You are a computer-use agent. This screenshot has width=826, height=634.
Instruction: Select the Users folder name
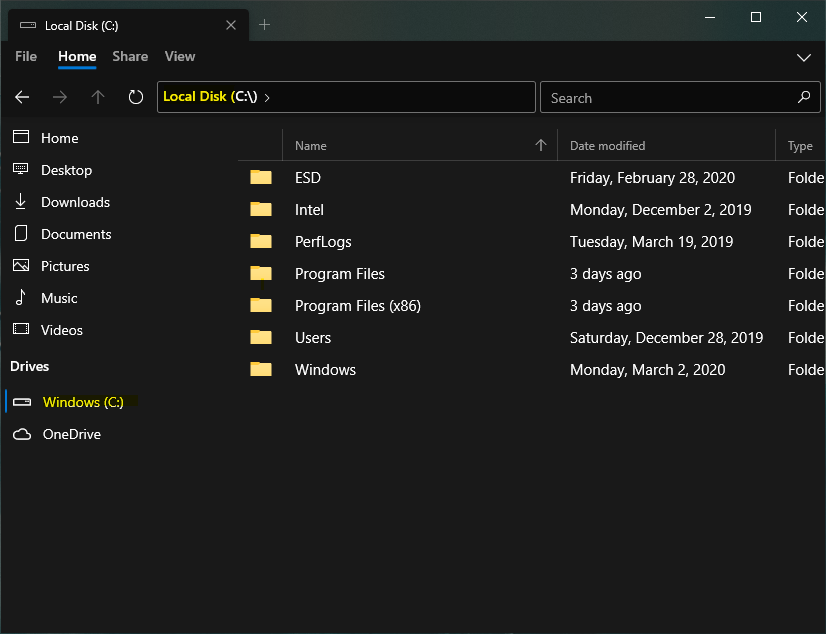[313, 338]
